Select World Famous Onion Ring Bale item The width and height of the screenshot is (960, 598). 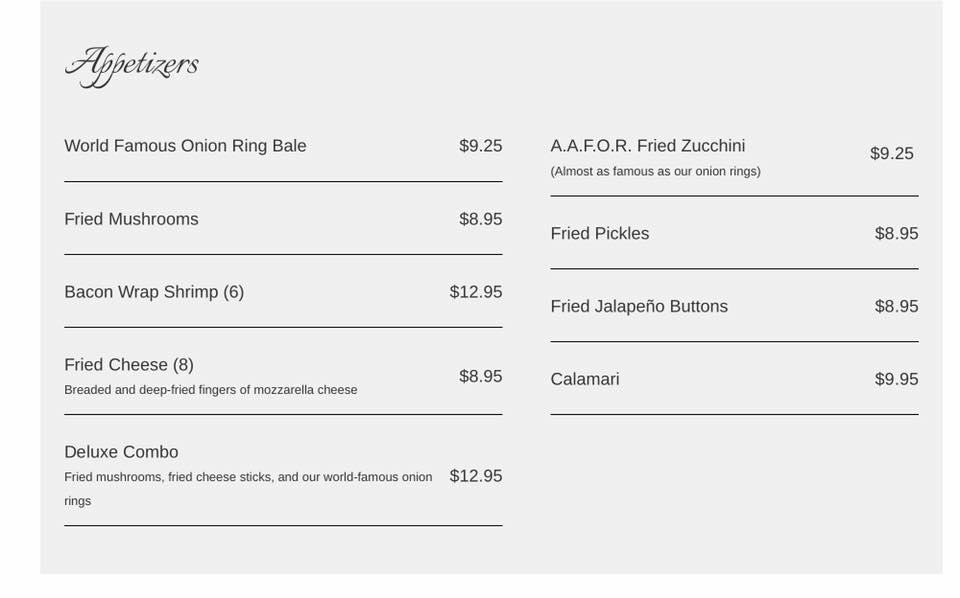pos(185,146)
